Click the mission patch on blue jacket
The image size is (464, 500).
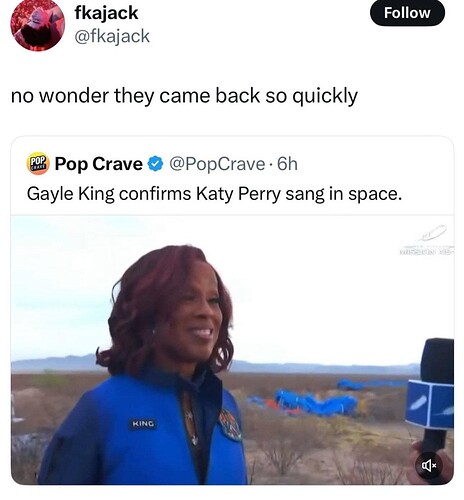[x=230, y=424]
